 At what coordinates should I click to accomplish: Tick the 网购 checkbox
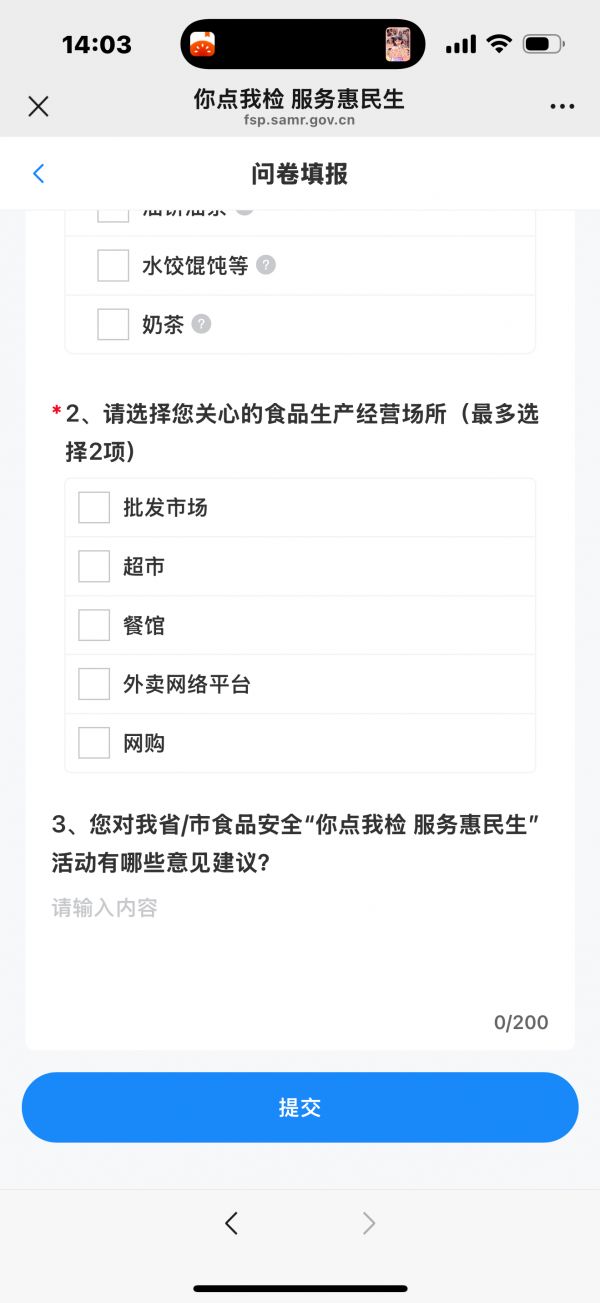(94, 743)
